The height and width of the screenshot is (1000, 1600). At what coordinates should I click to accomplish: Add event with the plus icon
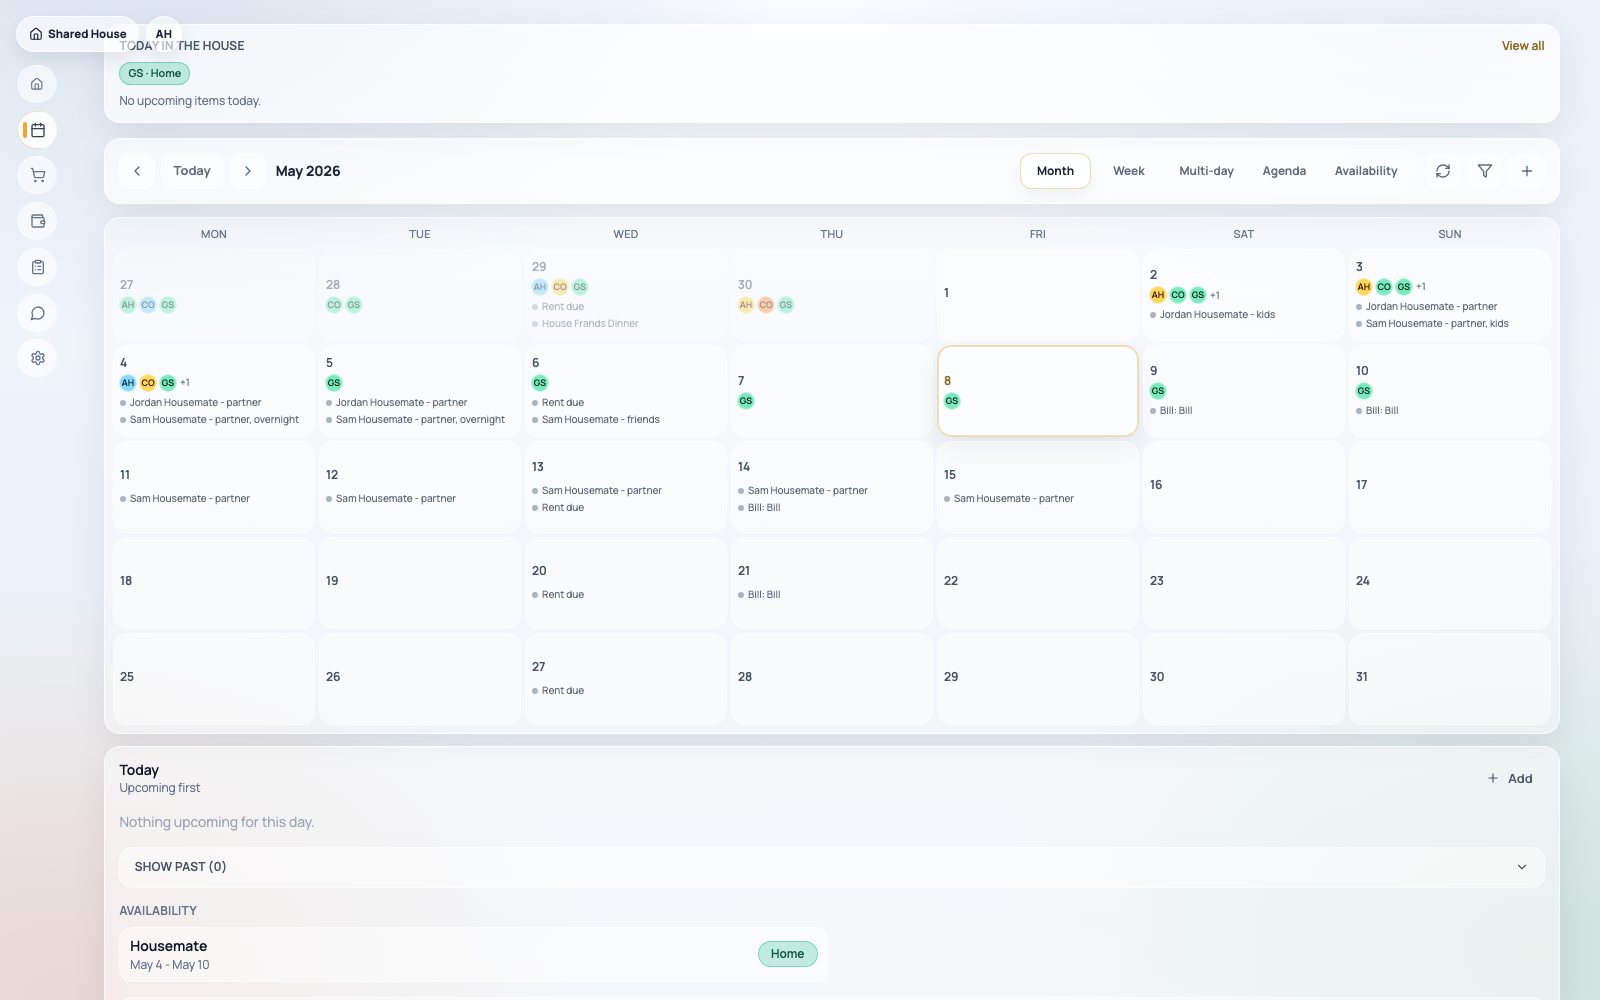[1527, 171]
